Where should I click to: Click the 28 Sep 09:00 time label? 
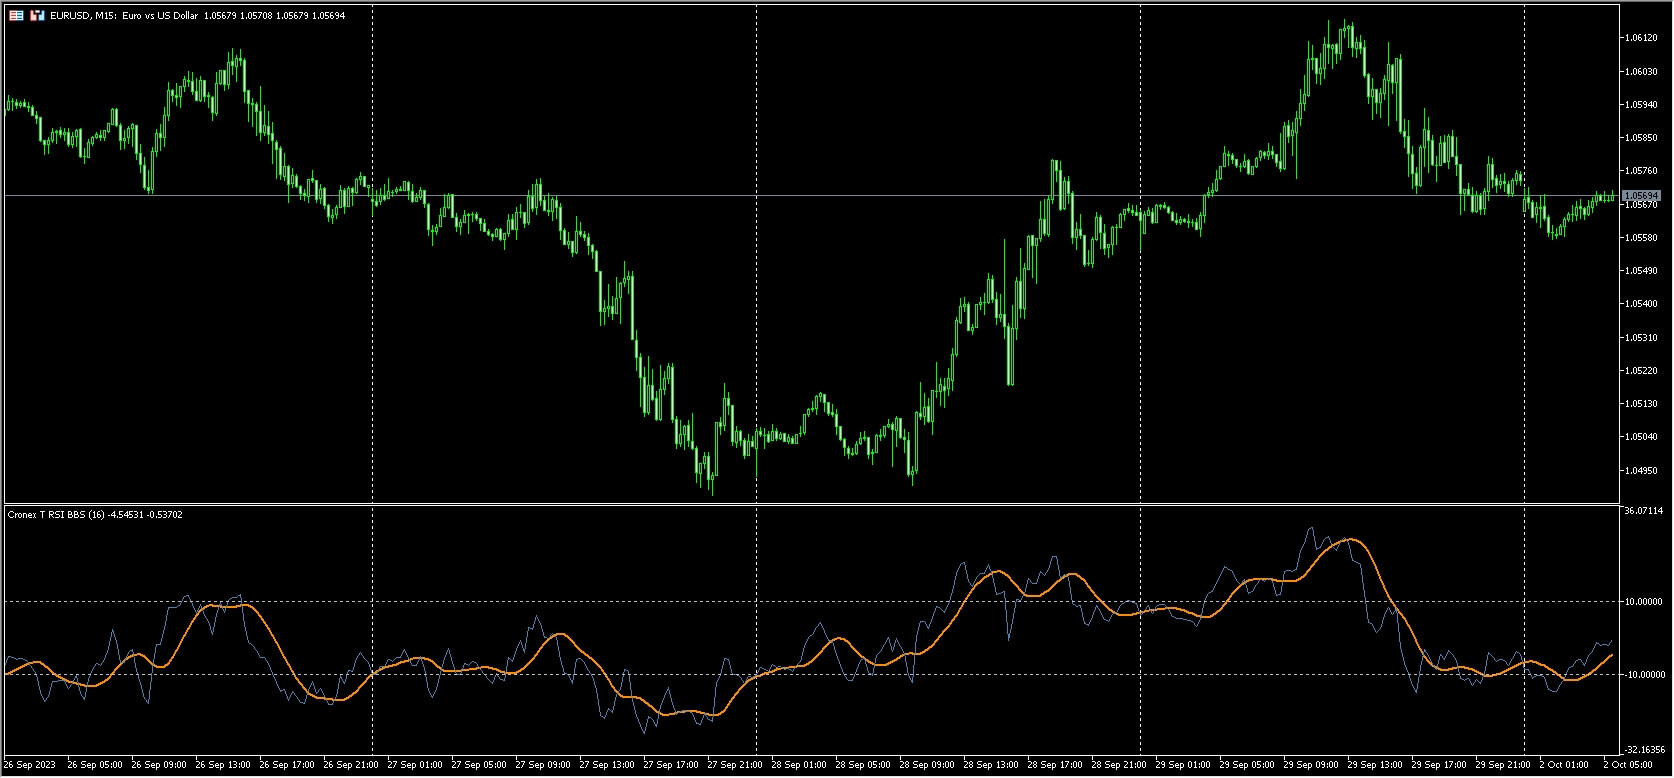pos(927,765)
